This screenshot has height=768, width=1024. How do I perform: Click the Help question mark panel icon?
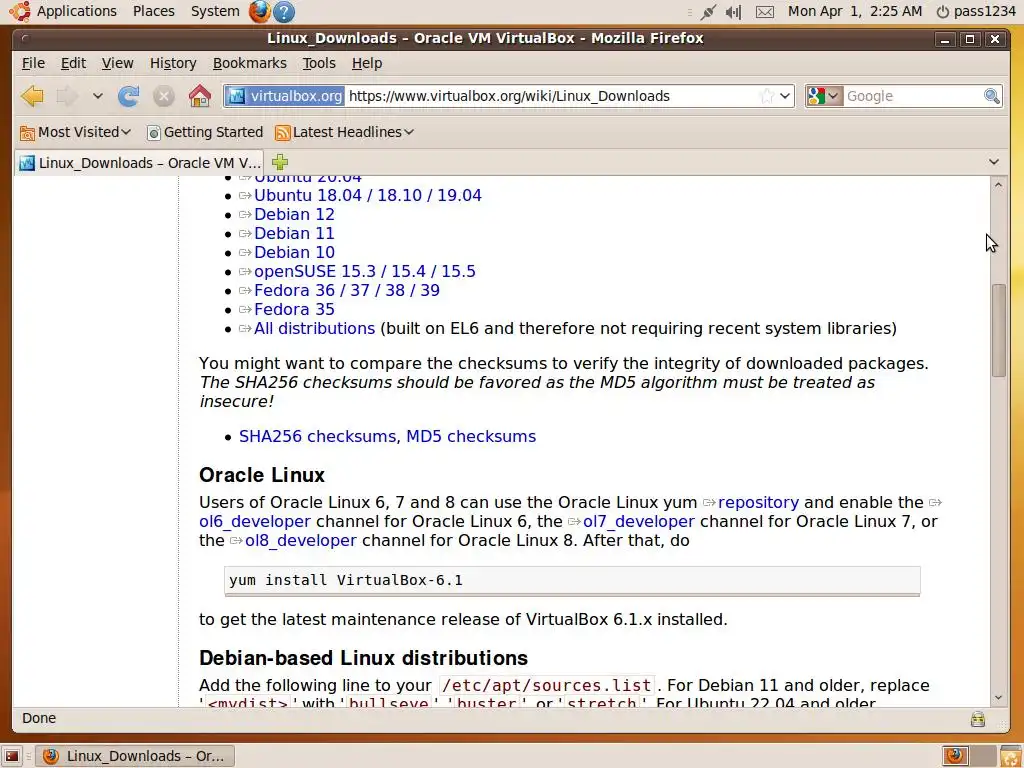283,11
